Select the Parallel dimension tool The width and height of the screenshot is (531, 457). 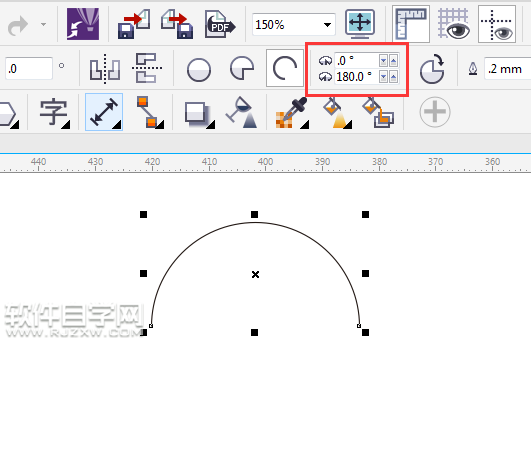click(x=104, y=112)
